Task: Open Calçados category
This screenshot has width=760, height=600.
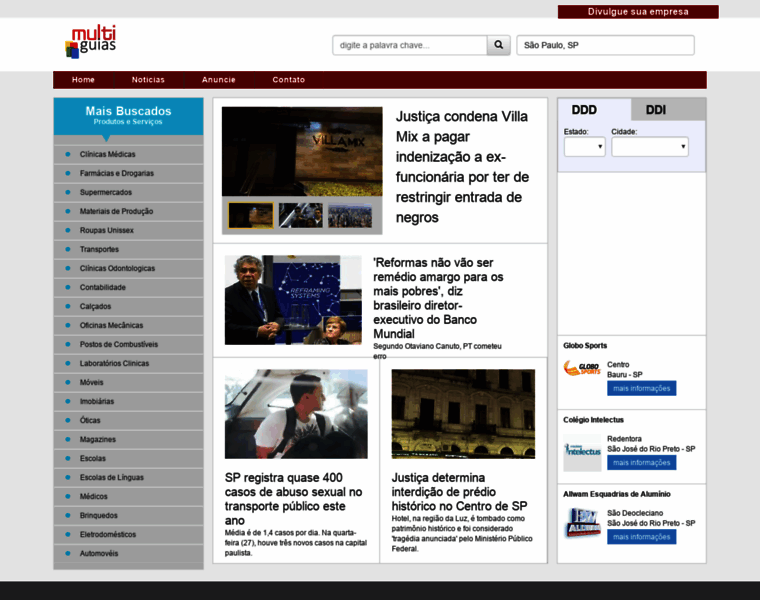Action: point(128,306)
